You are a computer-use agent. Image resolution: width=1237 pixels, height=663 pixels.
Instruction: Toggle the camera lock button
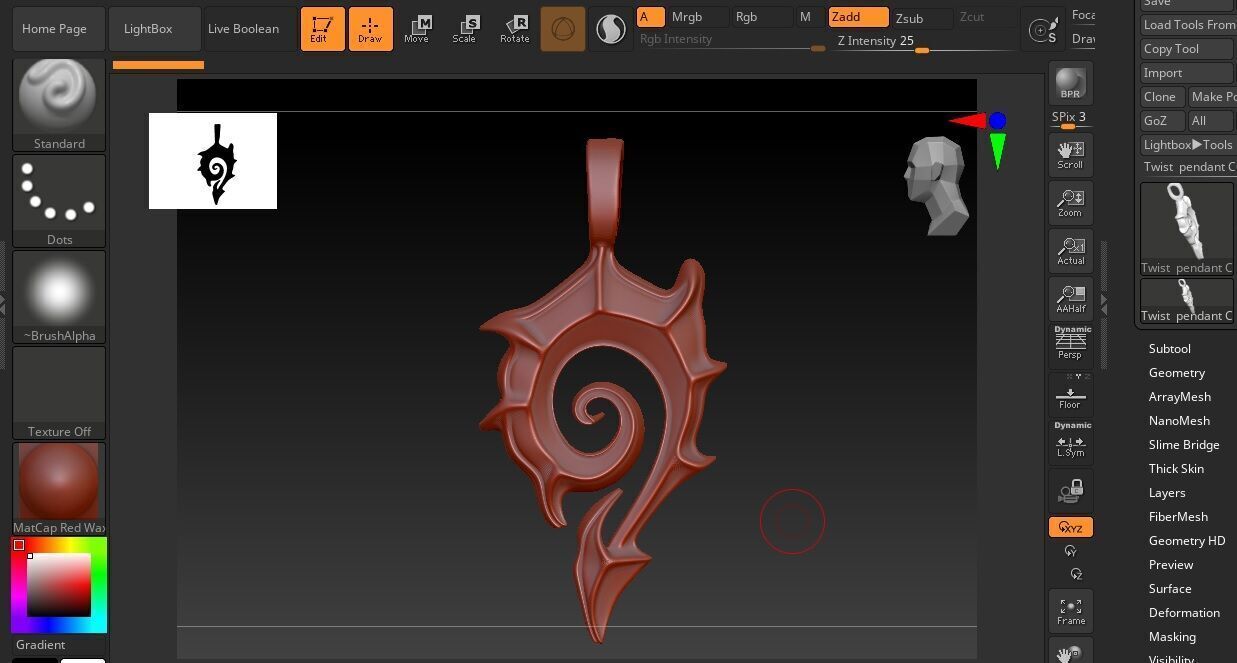[x=1070, y=491]
